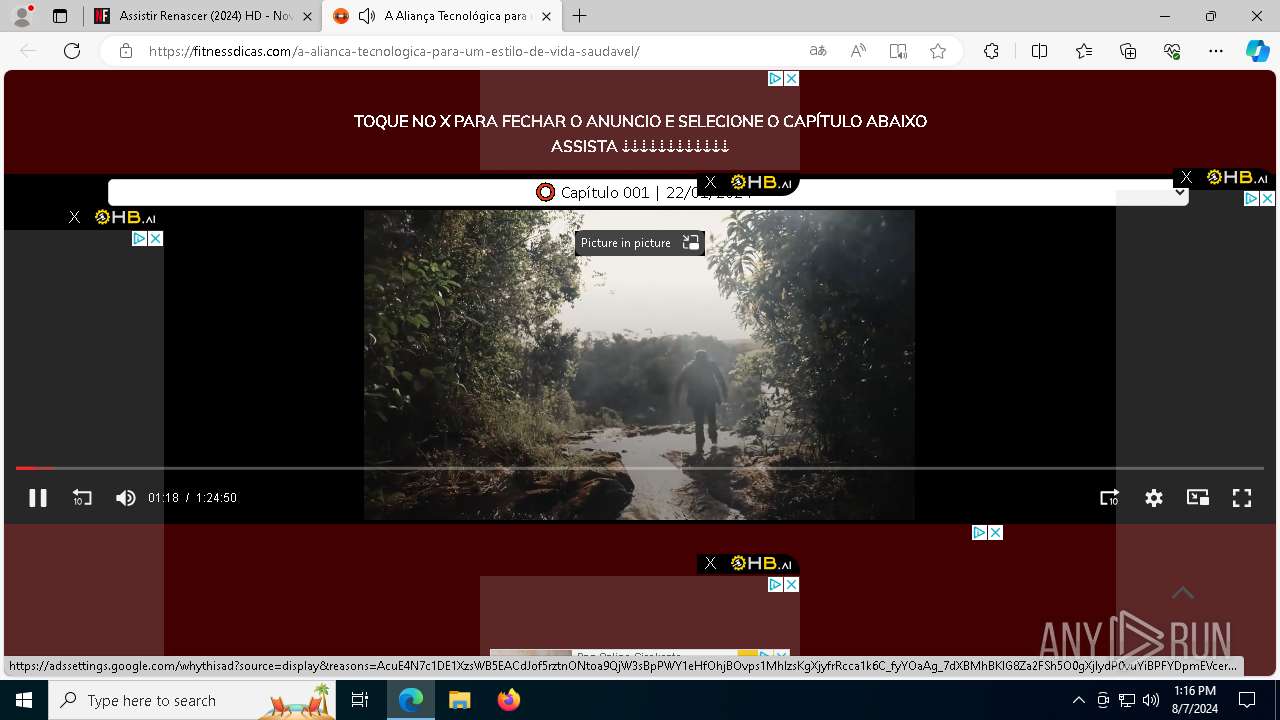
Task: Open the Favorites list
Action: click(1084, 51)
